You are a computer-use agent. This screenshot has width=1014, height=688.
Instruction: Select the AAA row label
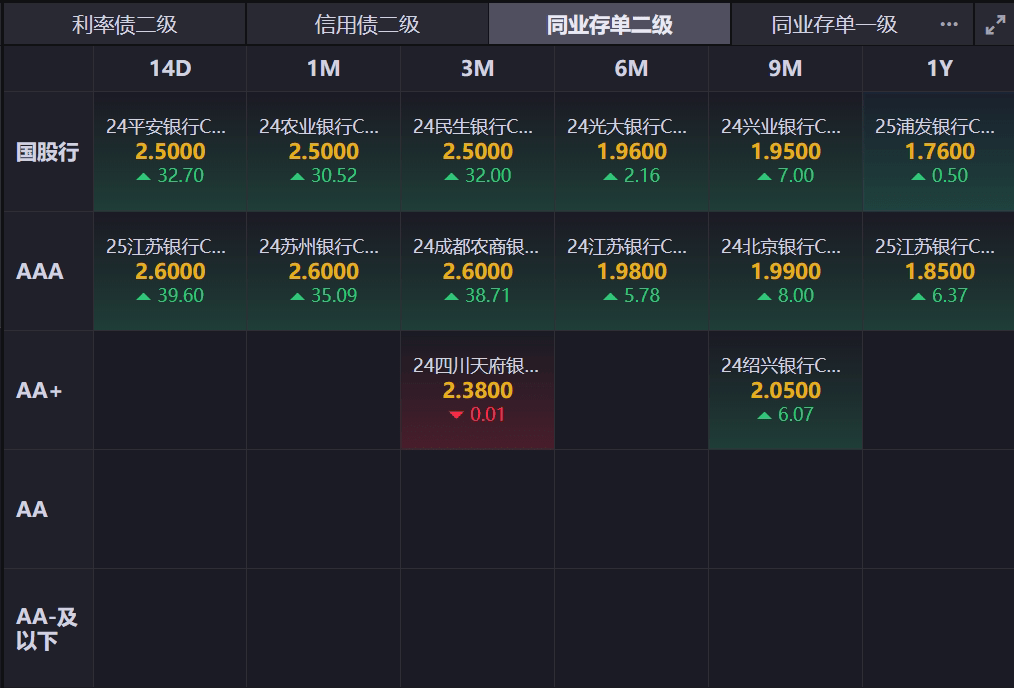pos(40,272)
